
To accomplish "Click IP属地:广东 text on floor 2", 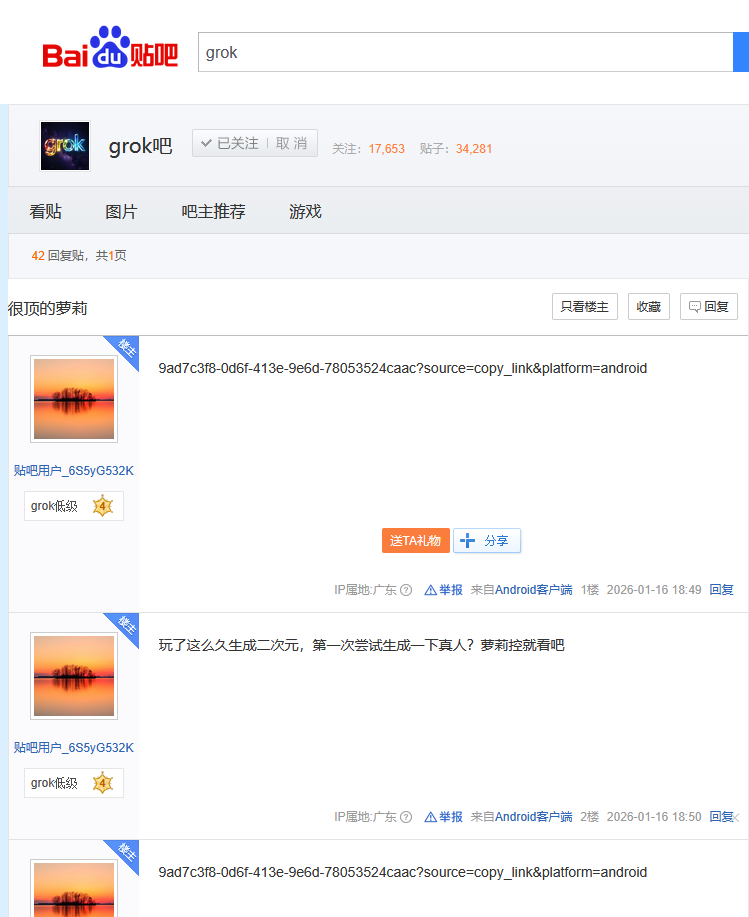I will click(365, 817).
